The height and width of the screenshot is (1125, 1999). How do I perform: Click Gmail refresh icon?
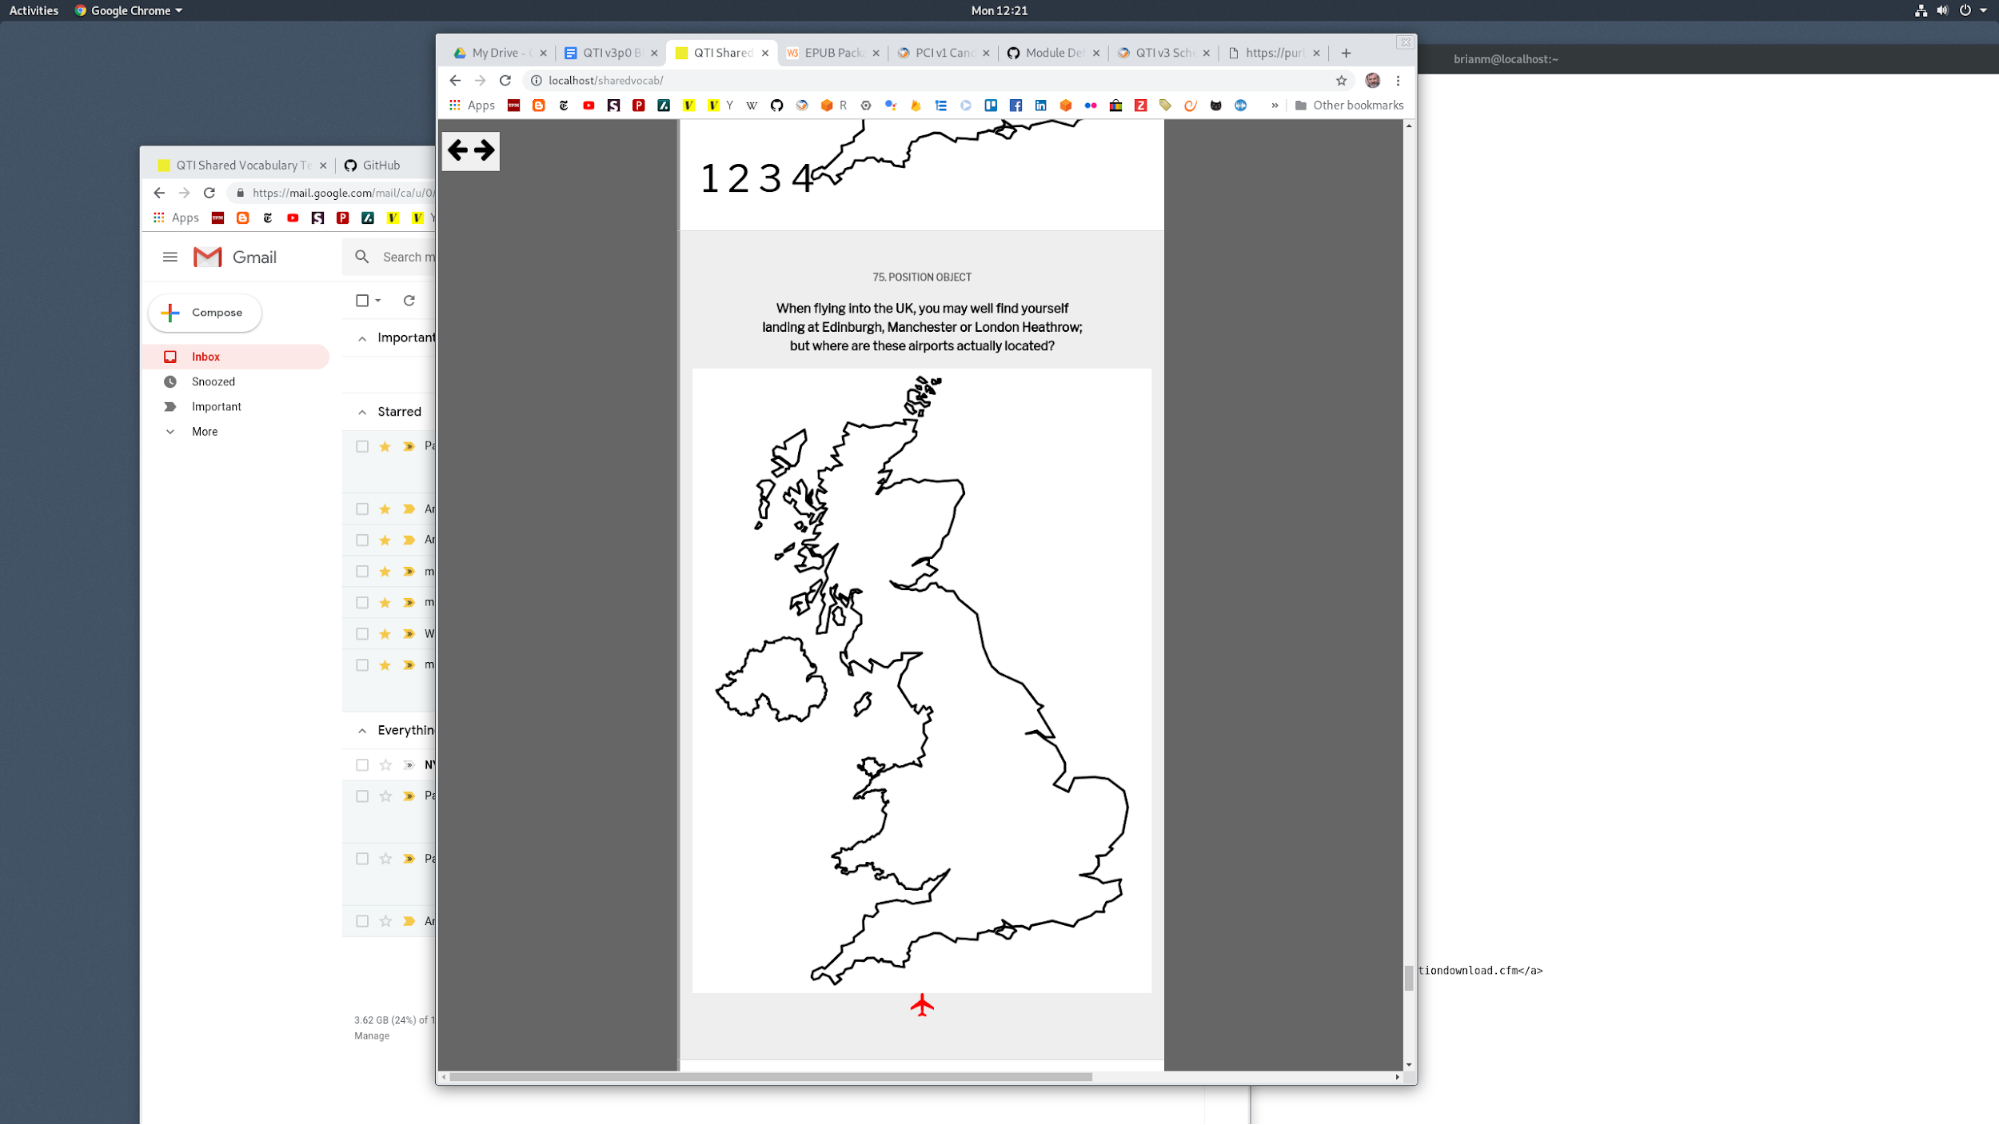[409, 300]
